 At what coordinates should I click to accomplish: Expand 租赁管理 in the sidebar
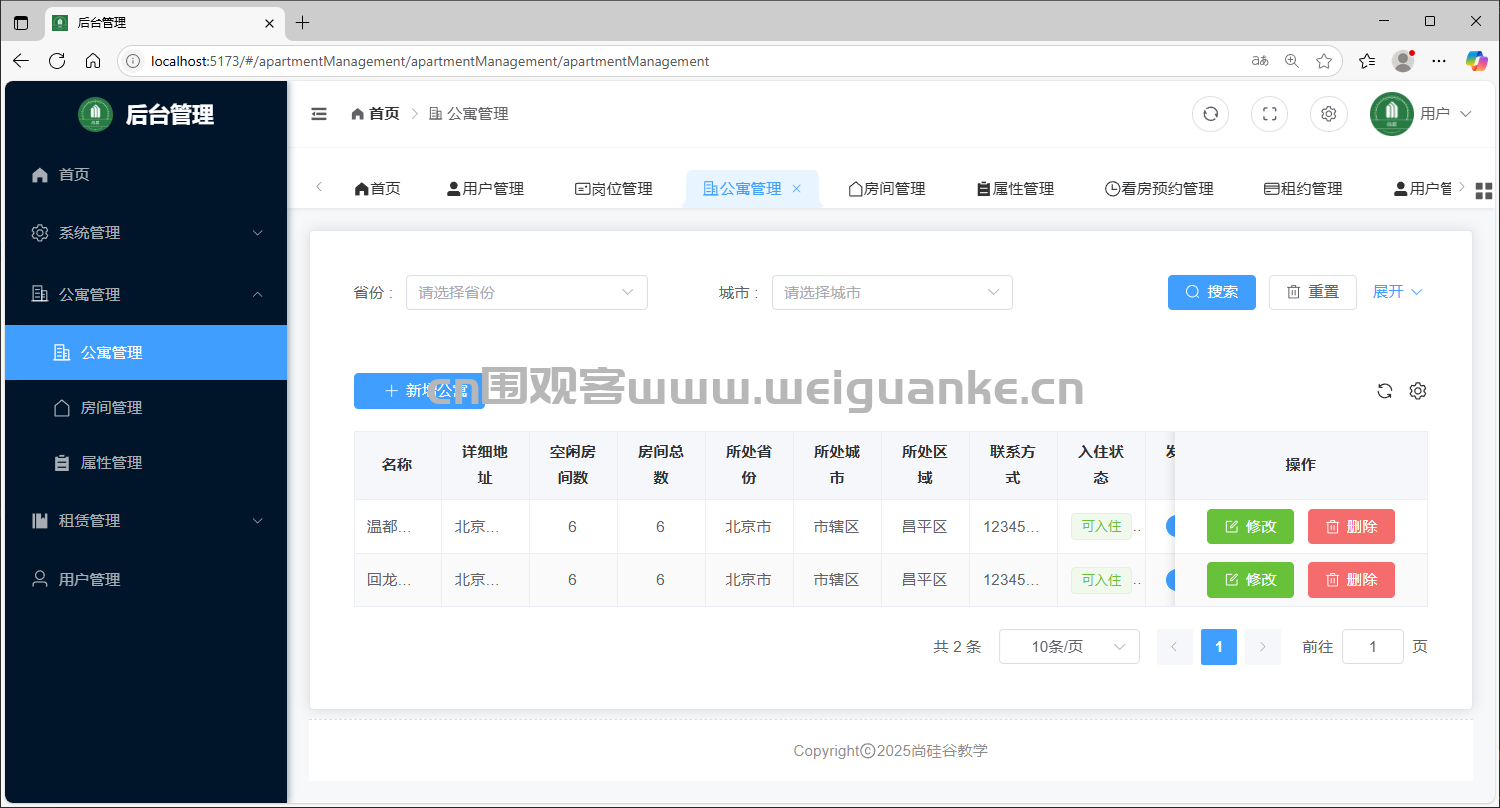point(146,521)
